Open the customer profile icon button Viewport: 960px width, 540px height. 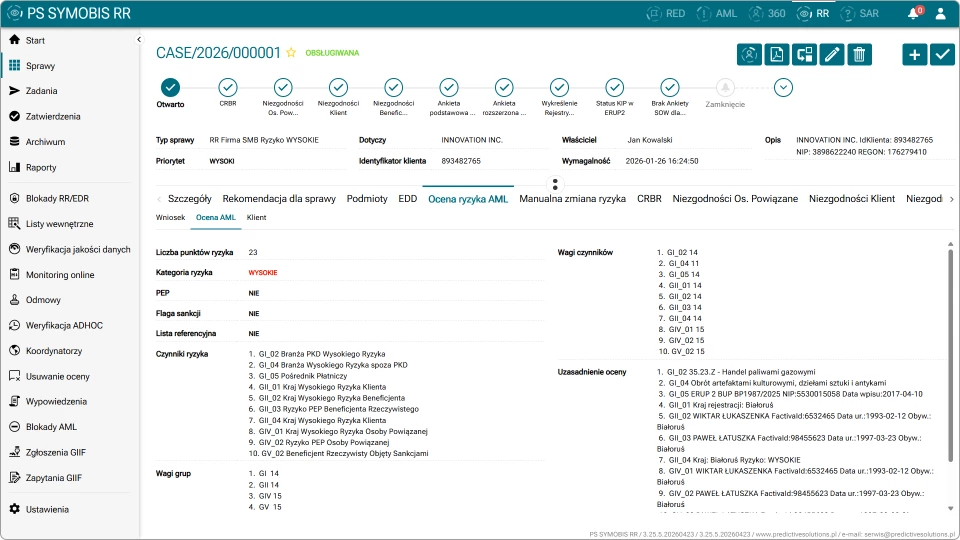click(749, 54)
